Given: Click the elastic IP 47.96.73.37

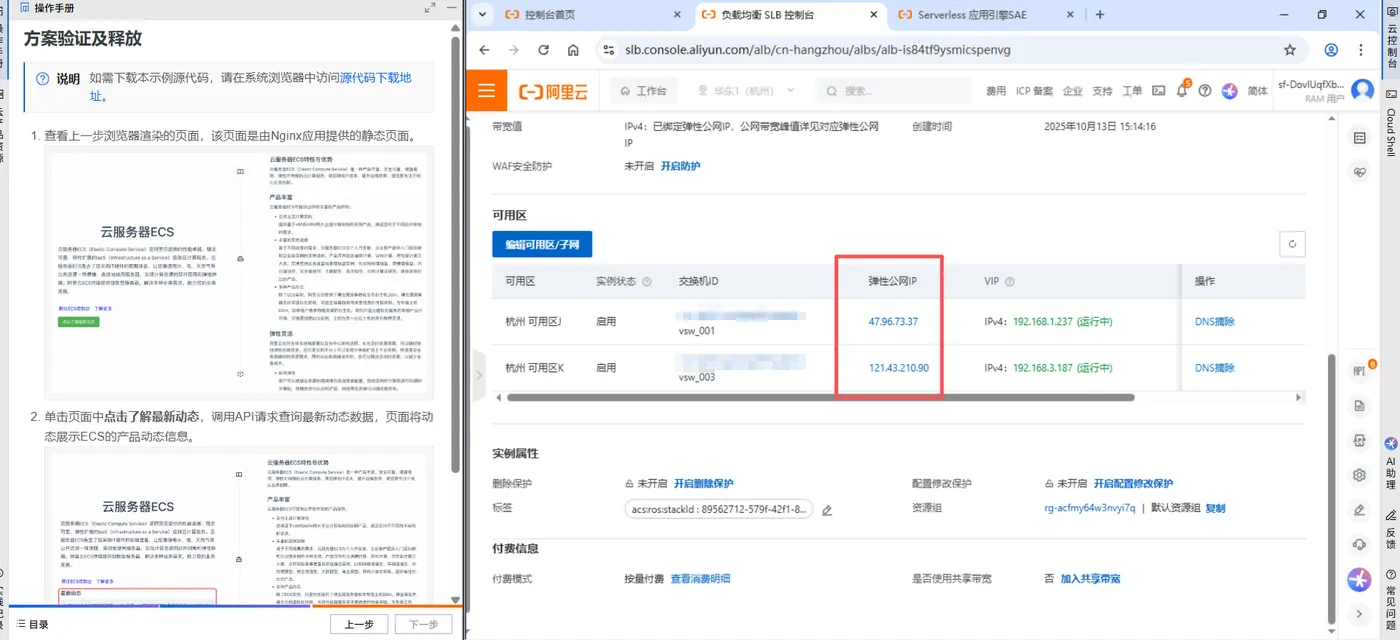Looking at the screenshot, I should (x=894, y=321).
